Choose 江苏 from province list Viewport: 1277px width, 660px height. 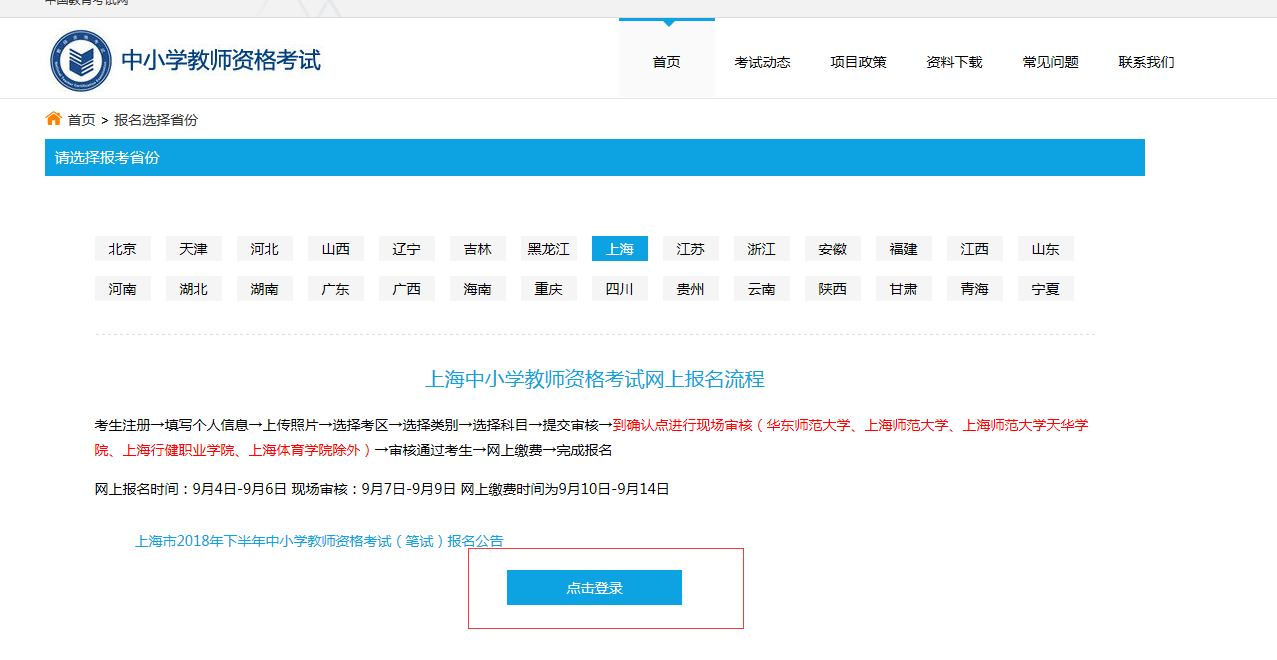[691, 249]
